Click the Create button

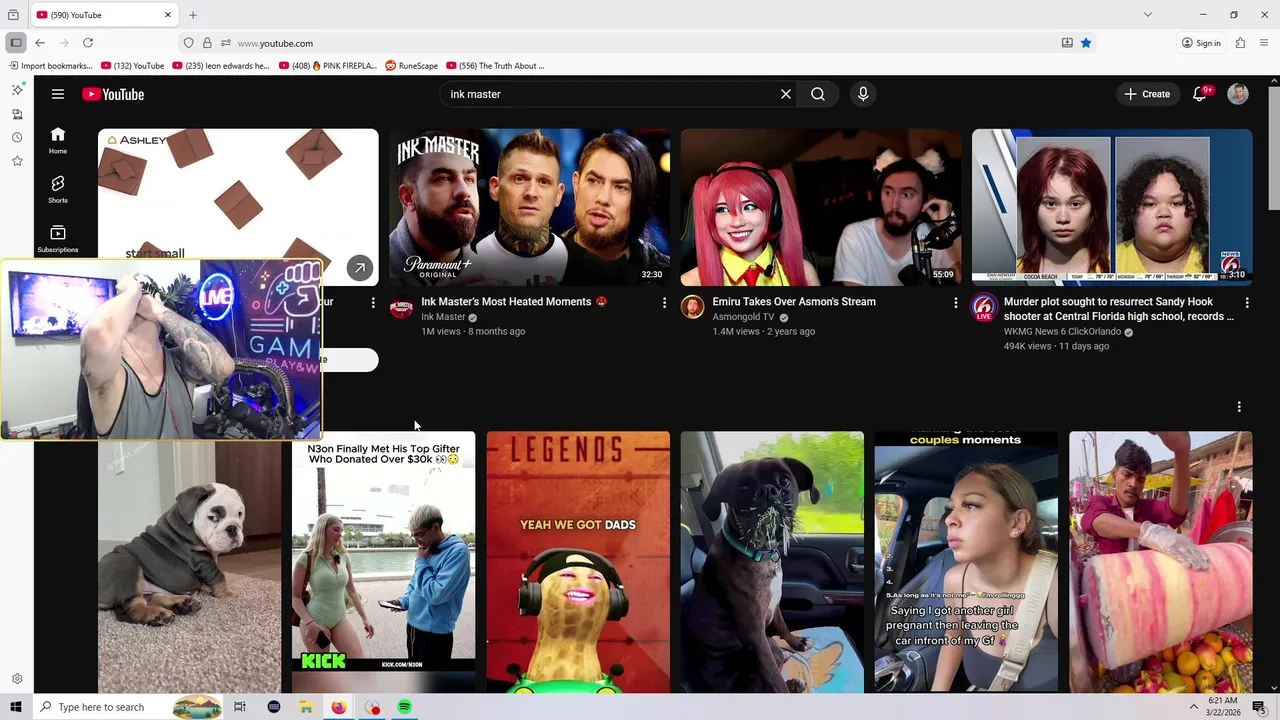(x=1147, y=94)
